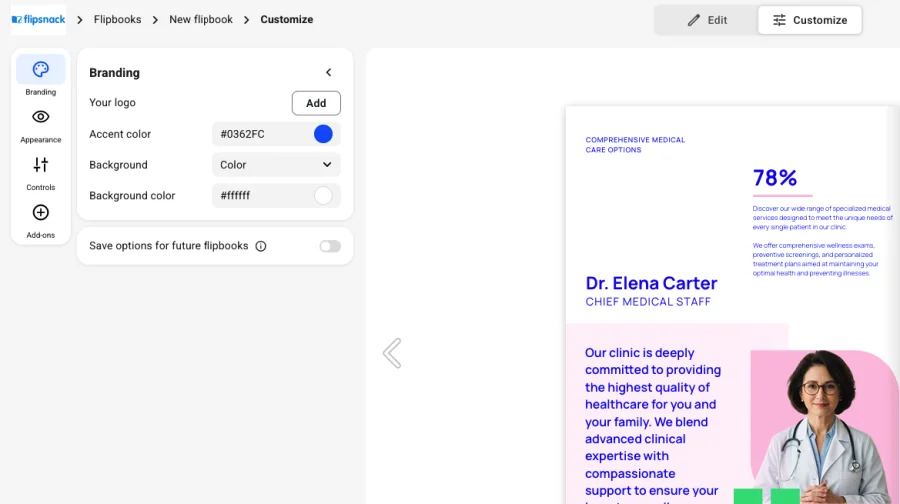This screenshot has height=504, width=900.
Task: Collapse the Branding panel with chevron
Action: pyautogui.click(x=328, y=72)
